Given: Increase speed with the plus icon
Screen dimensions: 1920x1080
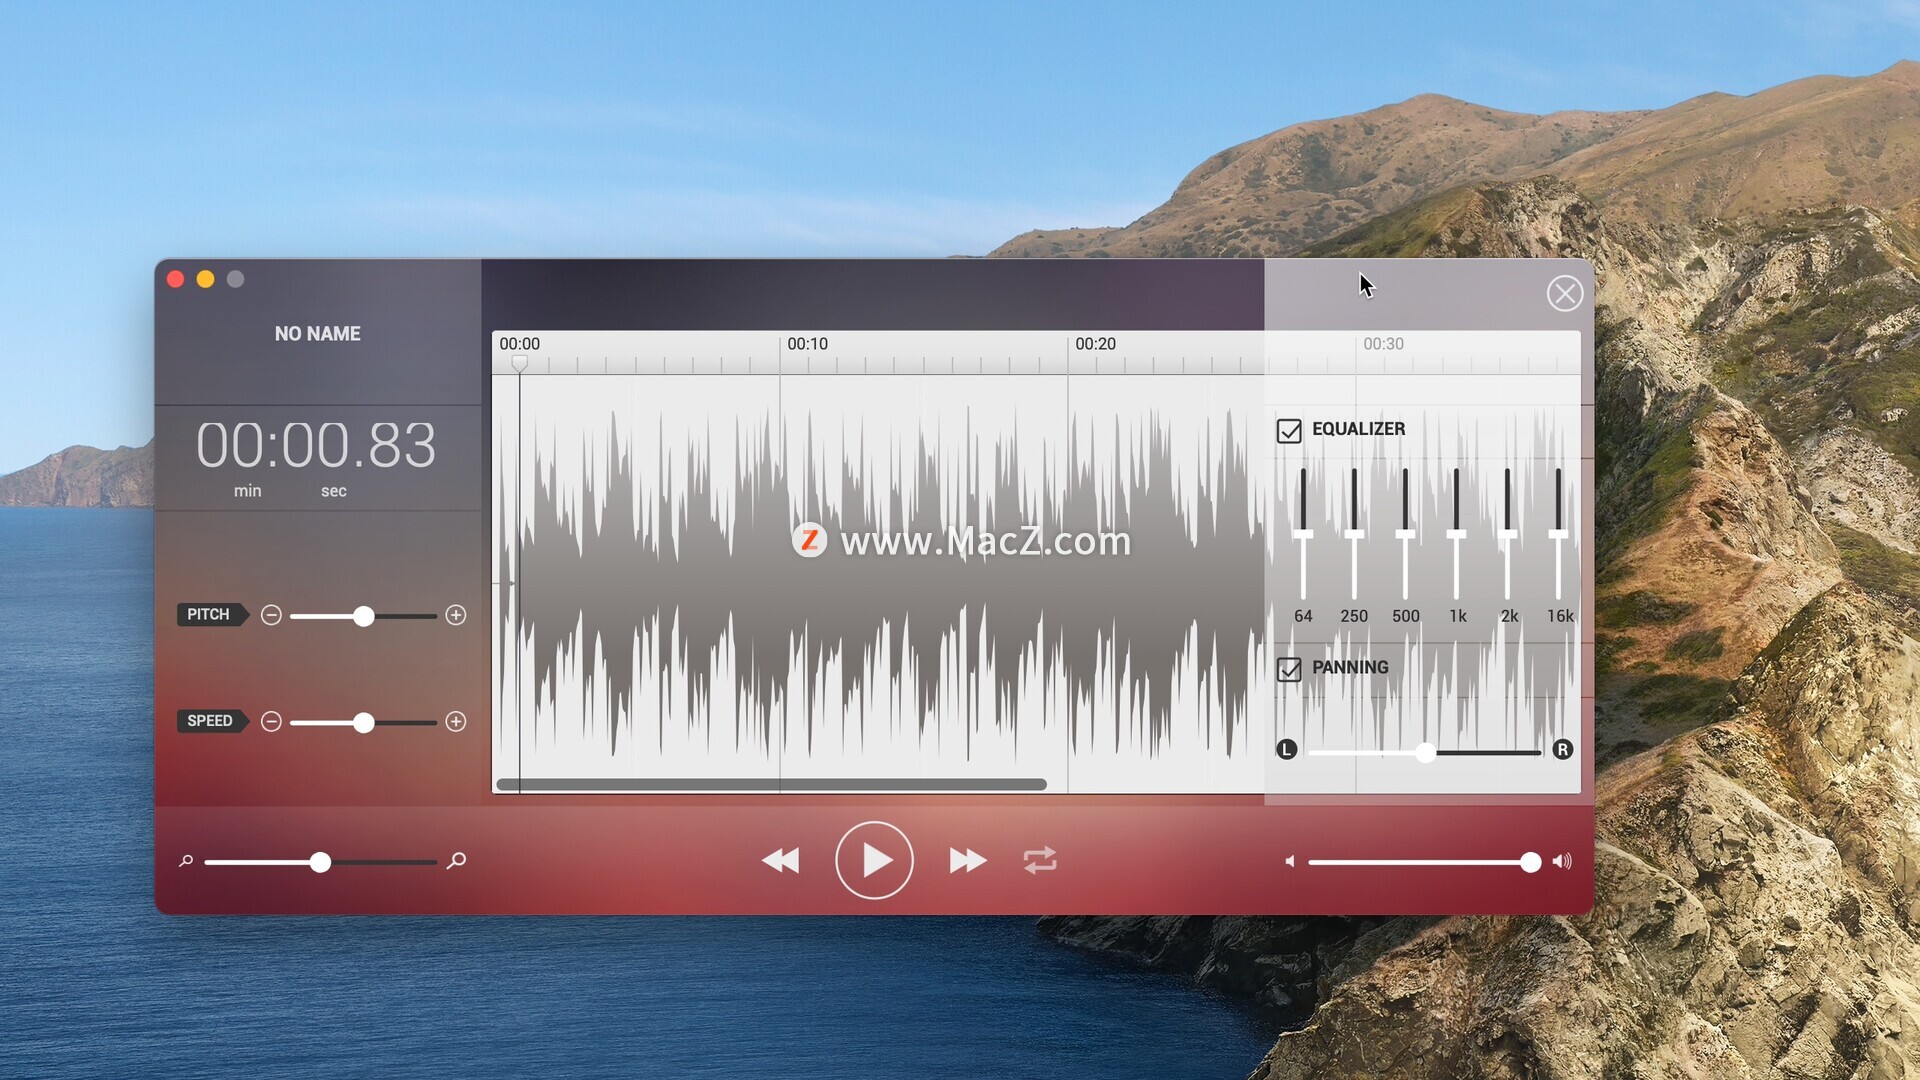Looking at the screenshot, I should click(456, 722).
